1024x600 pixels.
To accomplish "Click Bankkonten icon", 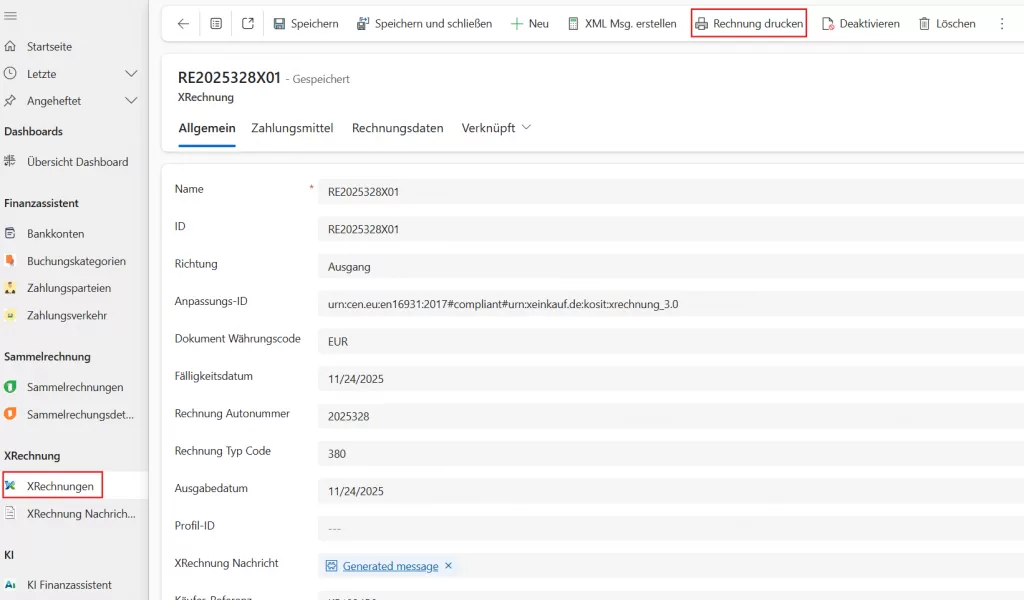I will (10, 233).
